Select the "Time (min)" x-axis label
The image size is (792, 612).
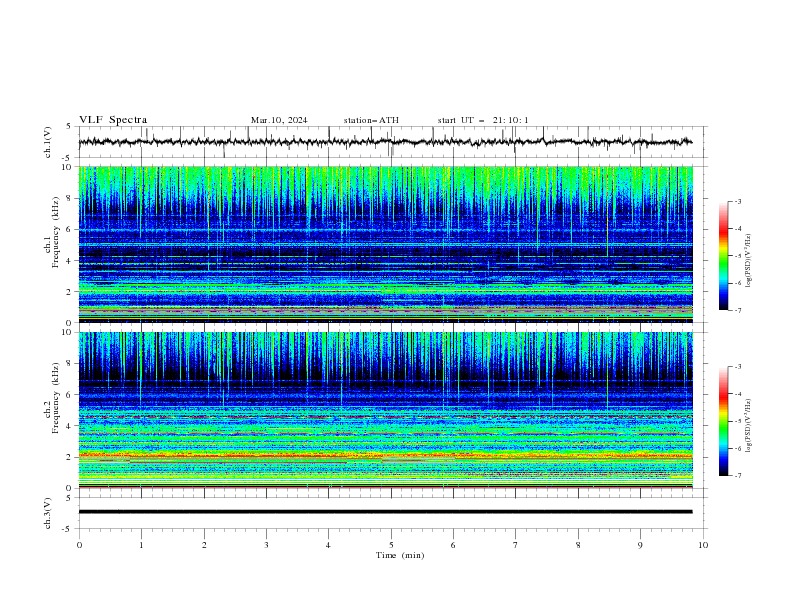[x=400, y=555]
